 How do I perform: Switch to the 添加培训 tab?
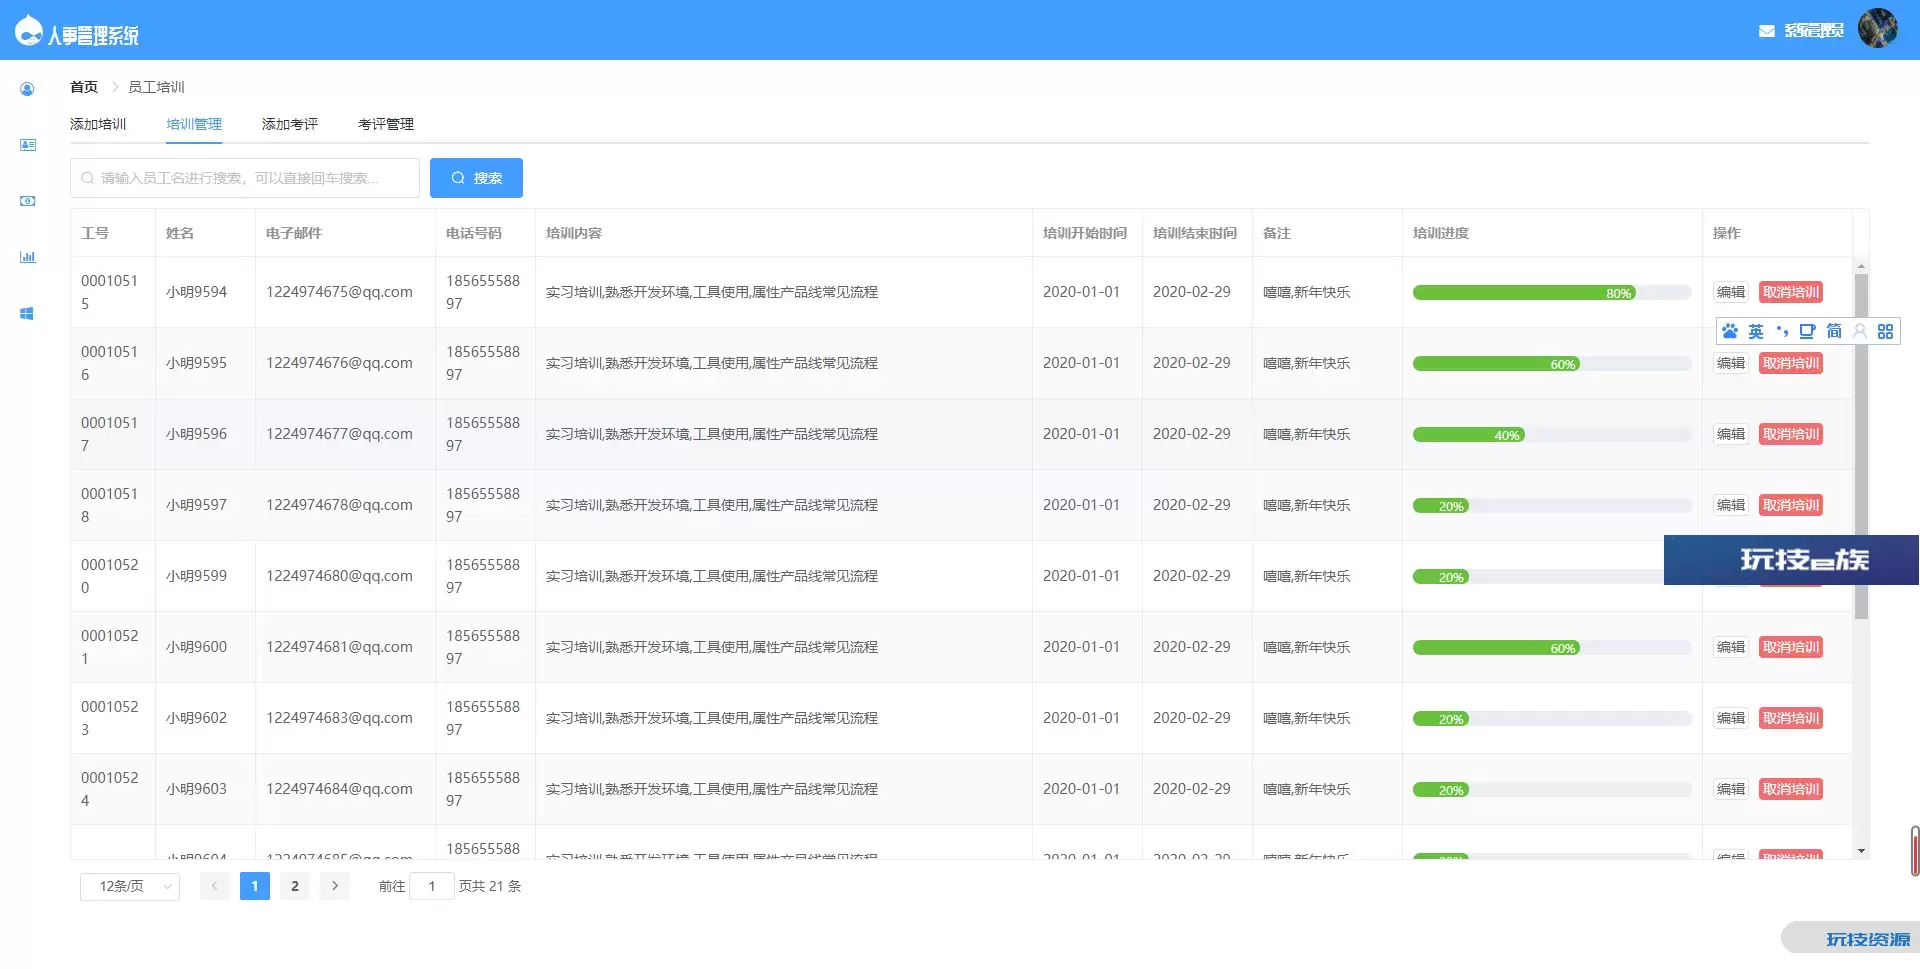(x=98, y=124)
